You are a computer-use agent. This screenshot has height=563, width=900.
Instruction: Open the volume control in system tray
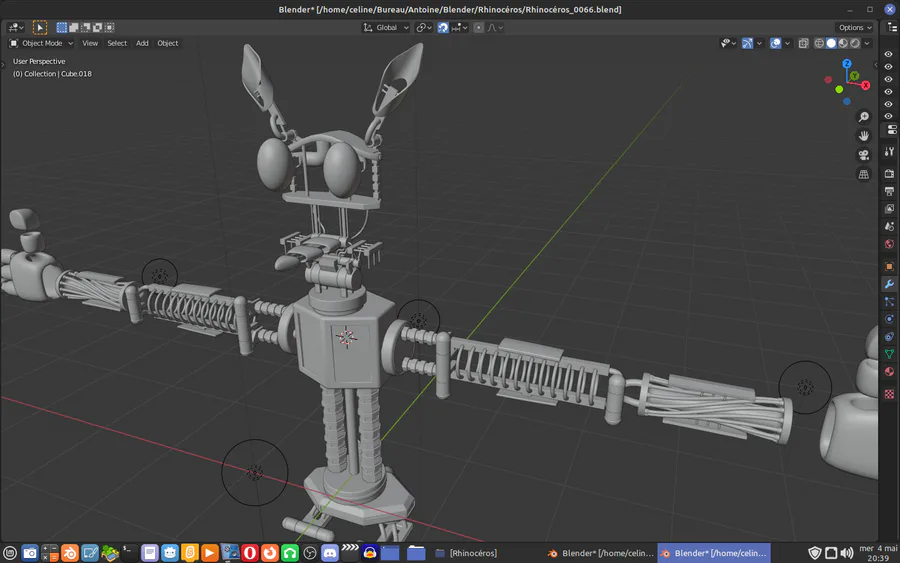pos(847,553)
